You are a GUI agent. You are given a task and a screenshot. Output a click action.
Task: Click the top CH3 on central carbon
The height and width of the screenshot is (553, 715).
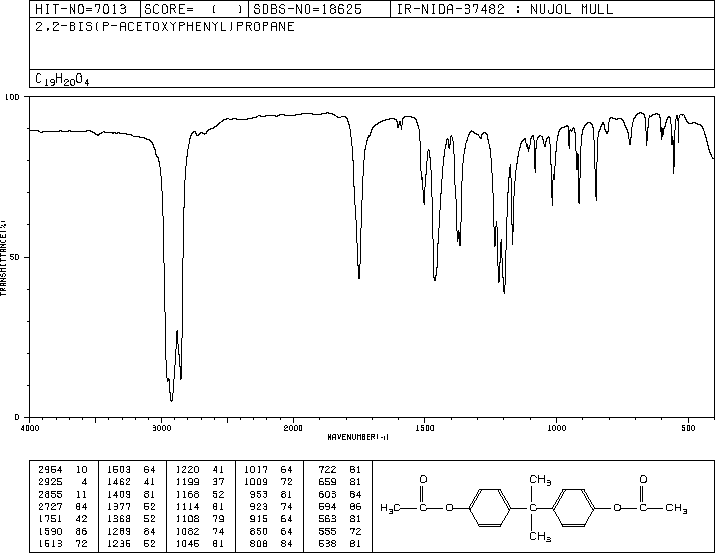point(540,480)
